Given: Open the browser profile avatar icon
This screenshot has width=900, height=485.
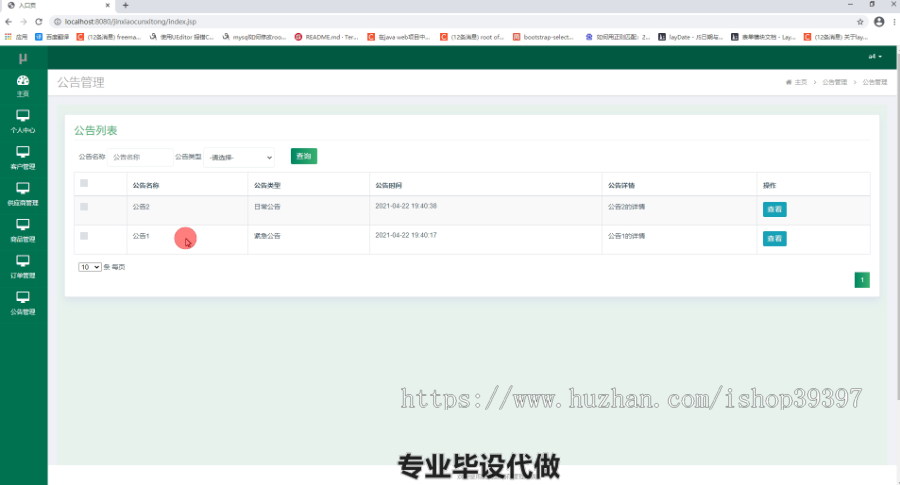Looking at the screenshot, I should click(x=879, y=22).
